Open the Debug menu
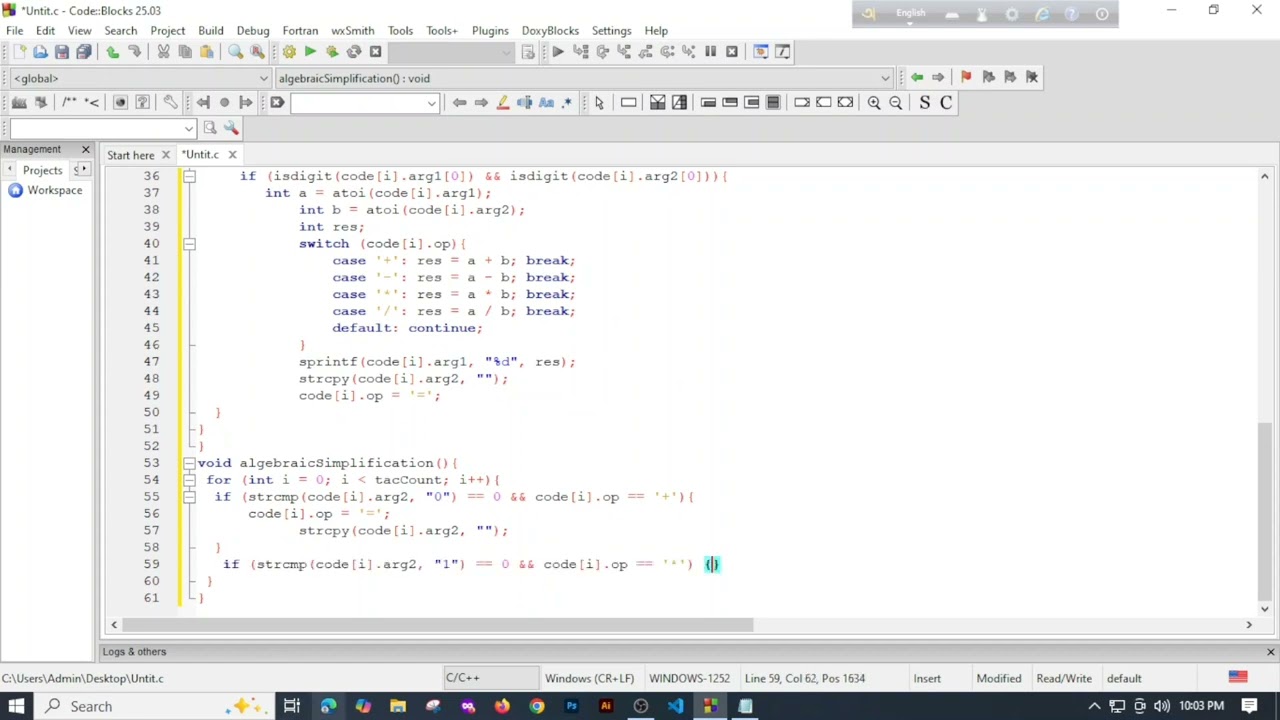Viewport: 1280px width, 720px height. point(253,30)
